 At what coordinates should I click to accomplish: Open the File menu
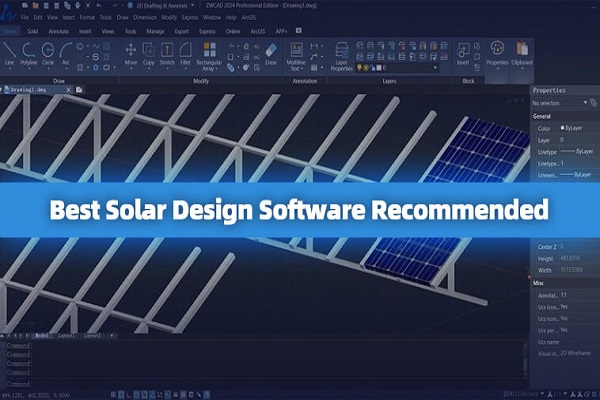[24, 18]
